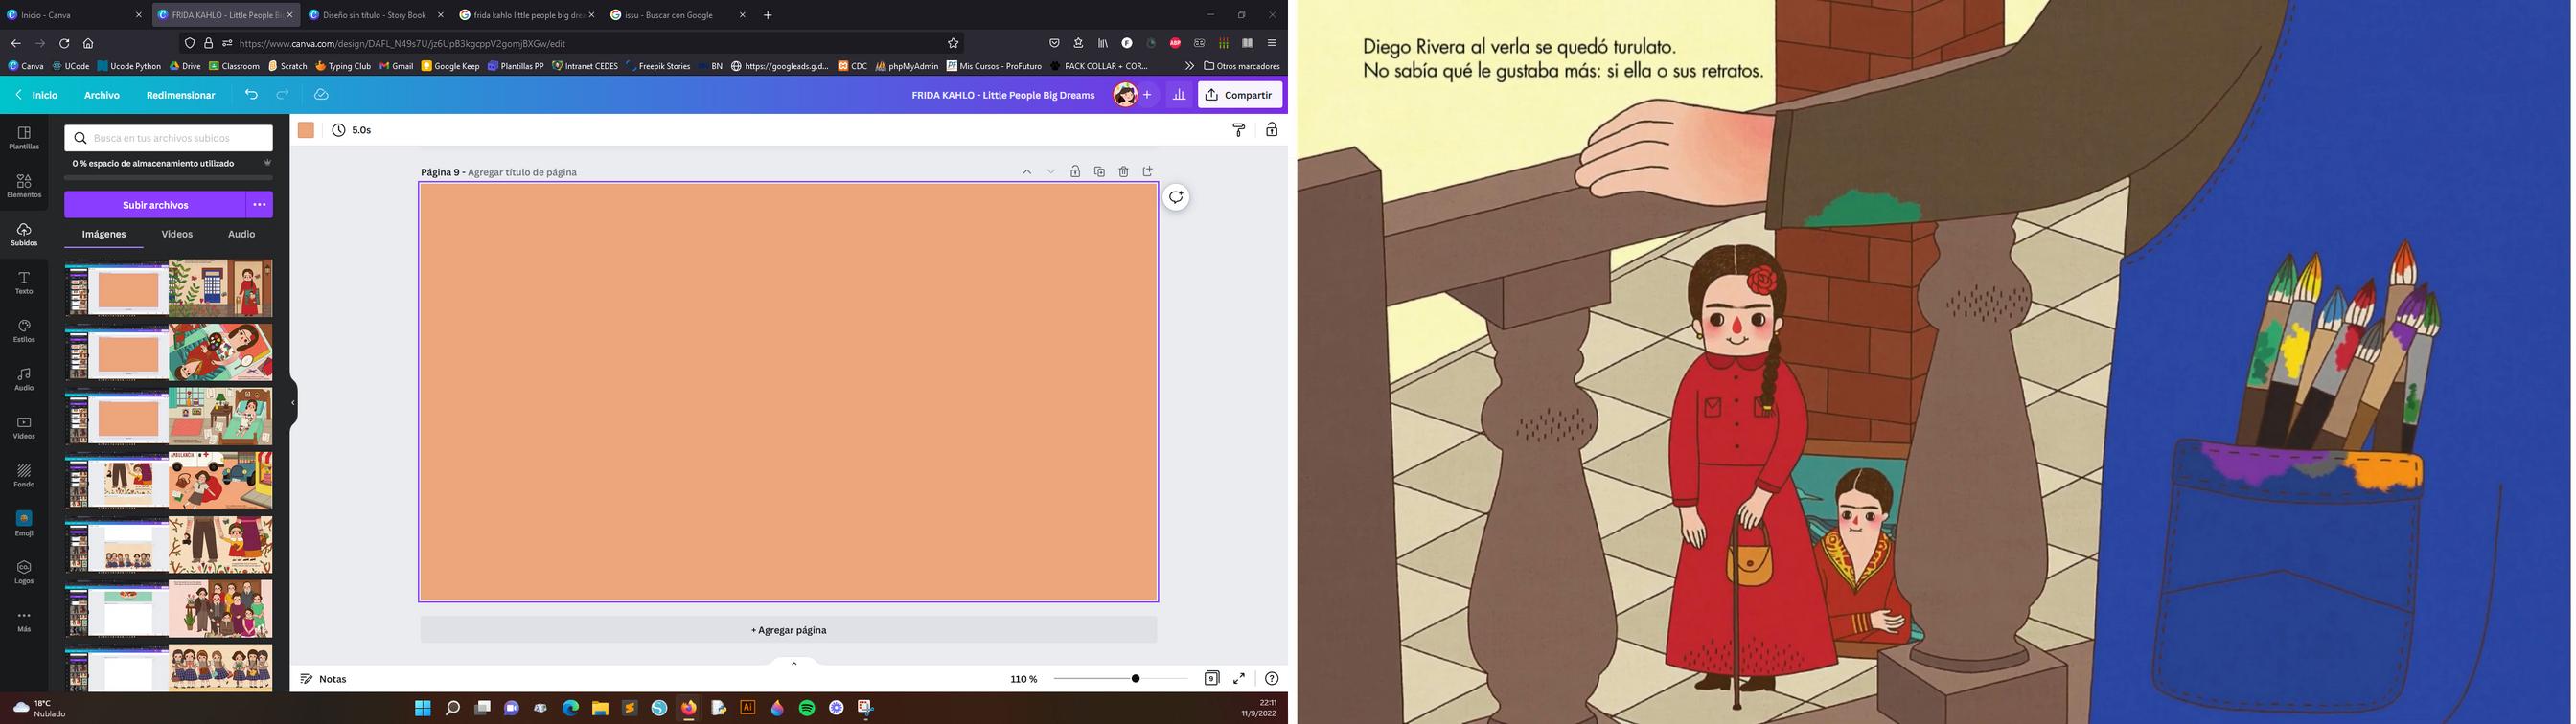The height and width of the screenshot is (724, 2576).
Task: Redo the last undone action
Action: pos(283,95)
